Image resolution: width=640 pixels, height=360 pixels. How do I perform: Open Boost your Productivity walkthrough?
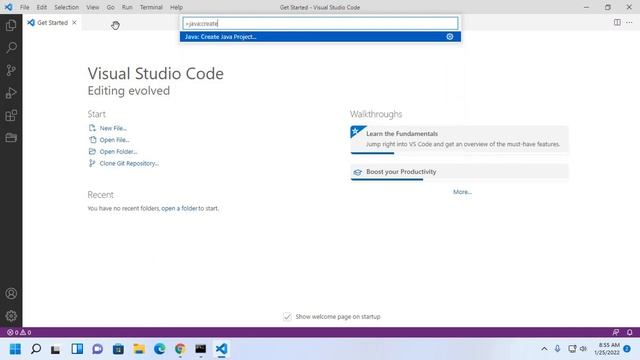pyautogui.click(x=459, y=172)
